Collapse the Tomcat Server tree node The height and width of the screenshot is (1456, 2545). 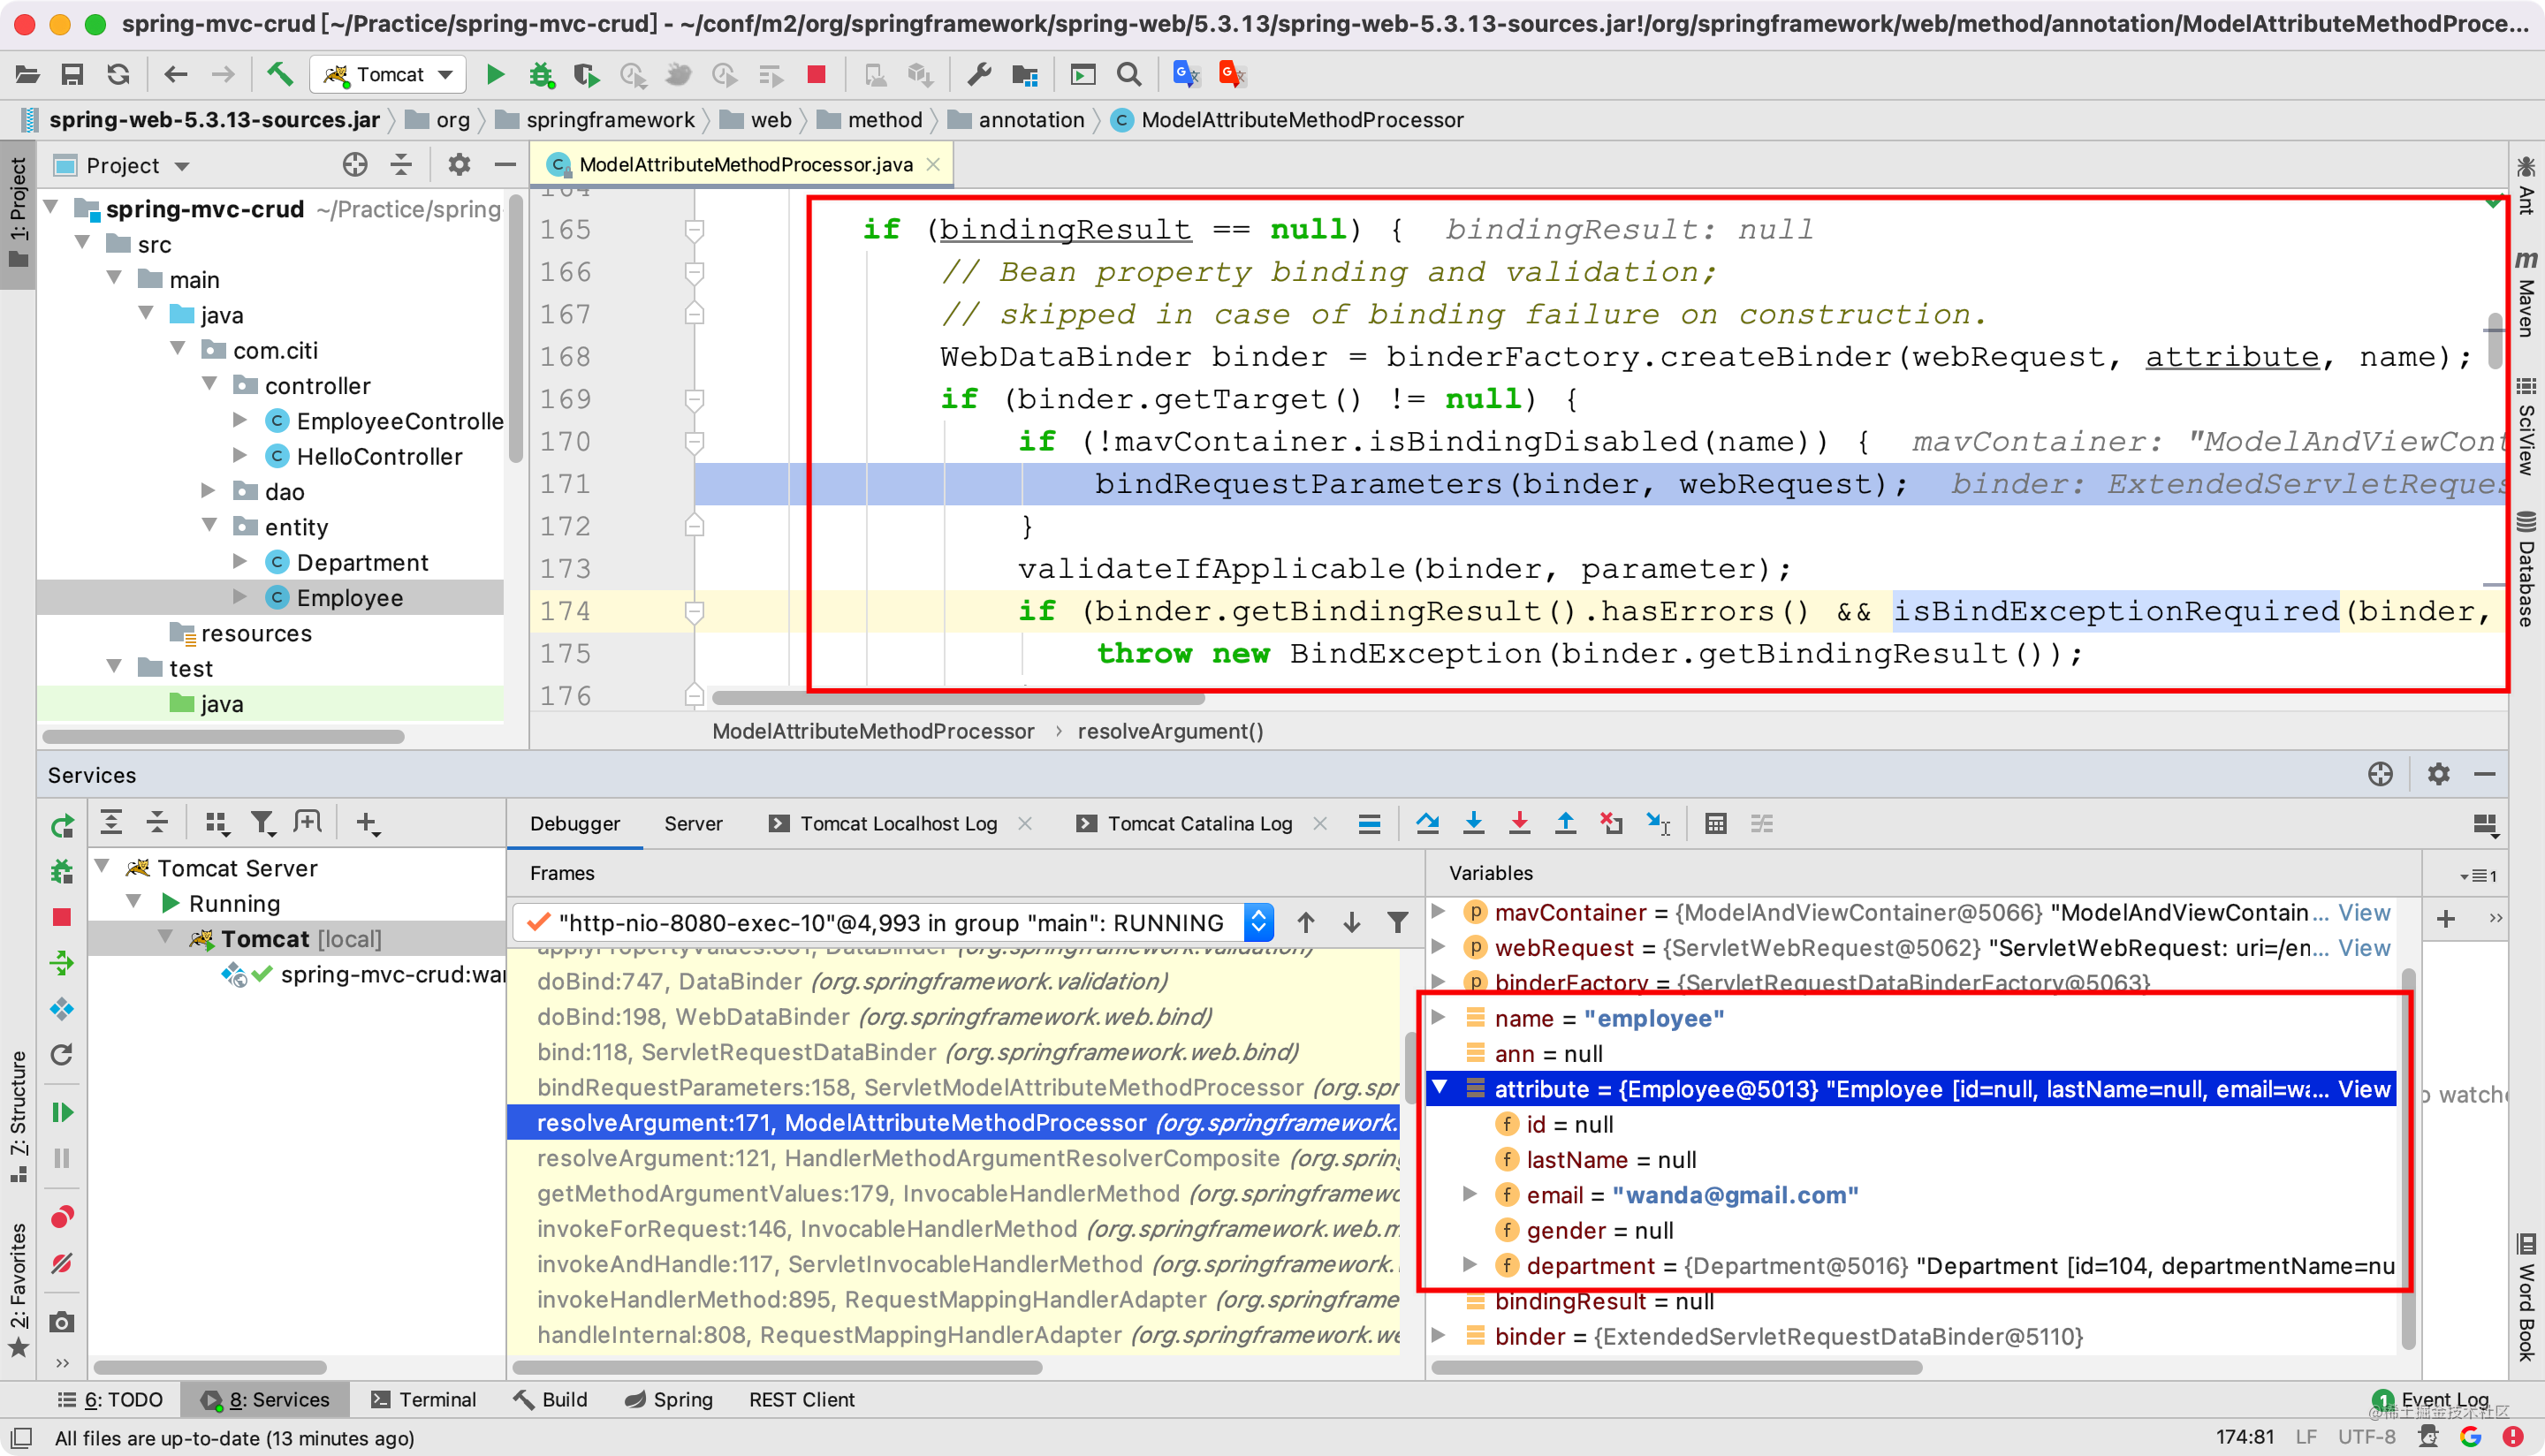[102, 866]
